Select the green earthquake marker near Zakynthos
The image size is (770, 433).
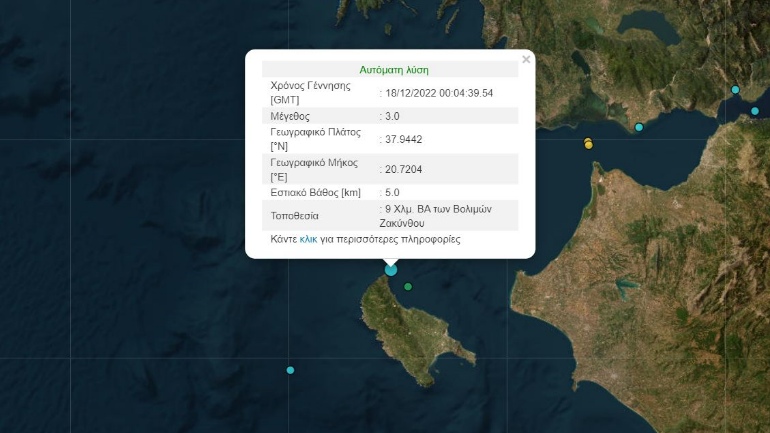408,288
